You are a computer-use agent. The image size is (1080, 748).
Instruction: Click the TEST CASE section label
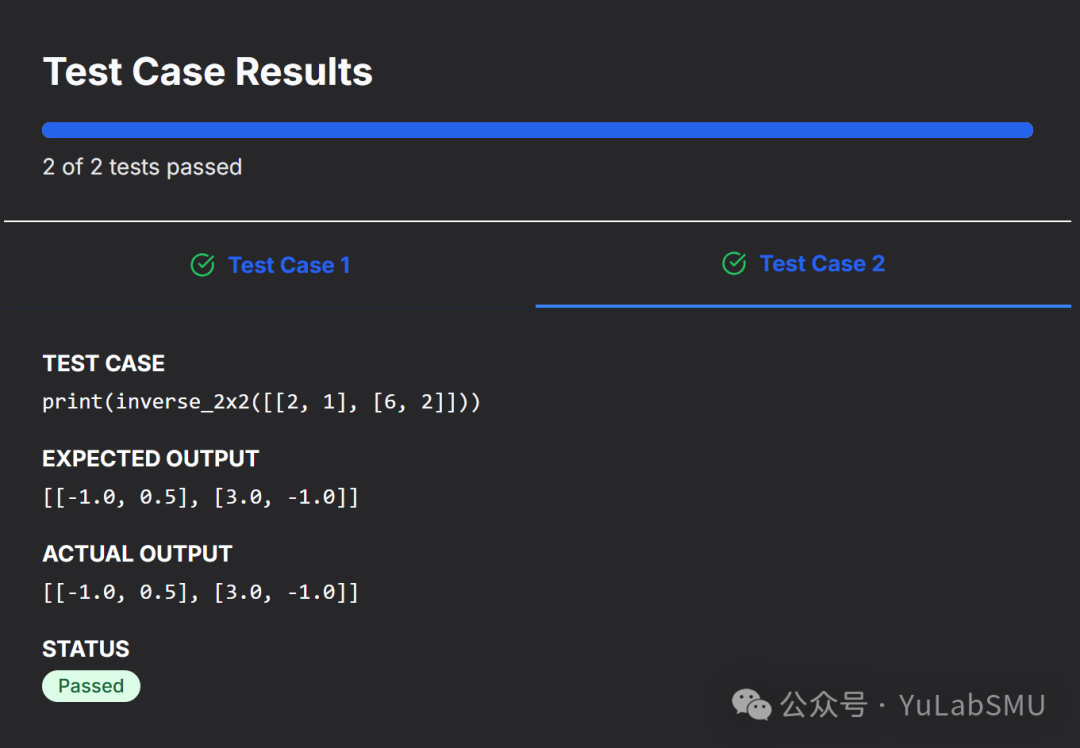(103, 363)
